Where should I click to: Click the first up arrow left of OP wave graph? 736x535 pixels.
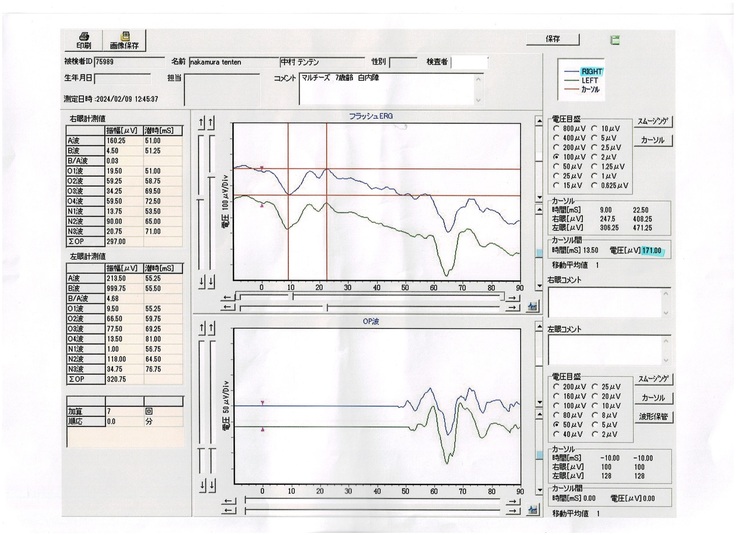203,329
